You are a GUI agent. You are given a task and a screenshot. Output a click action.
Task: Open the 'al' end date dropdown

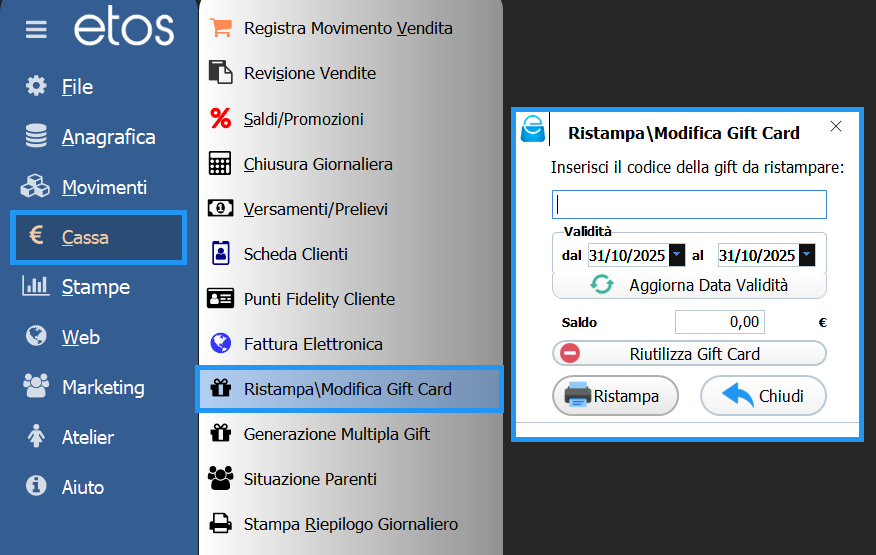pos(807,256)
